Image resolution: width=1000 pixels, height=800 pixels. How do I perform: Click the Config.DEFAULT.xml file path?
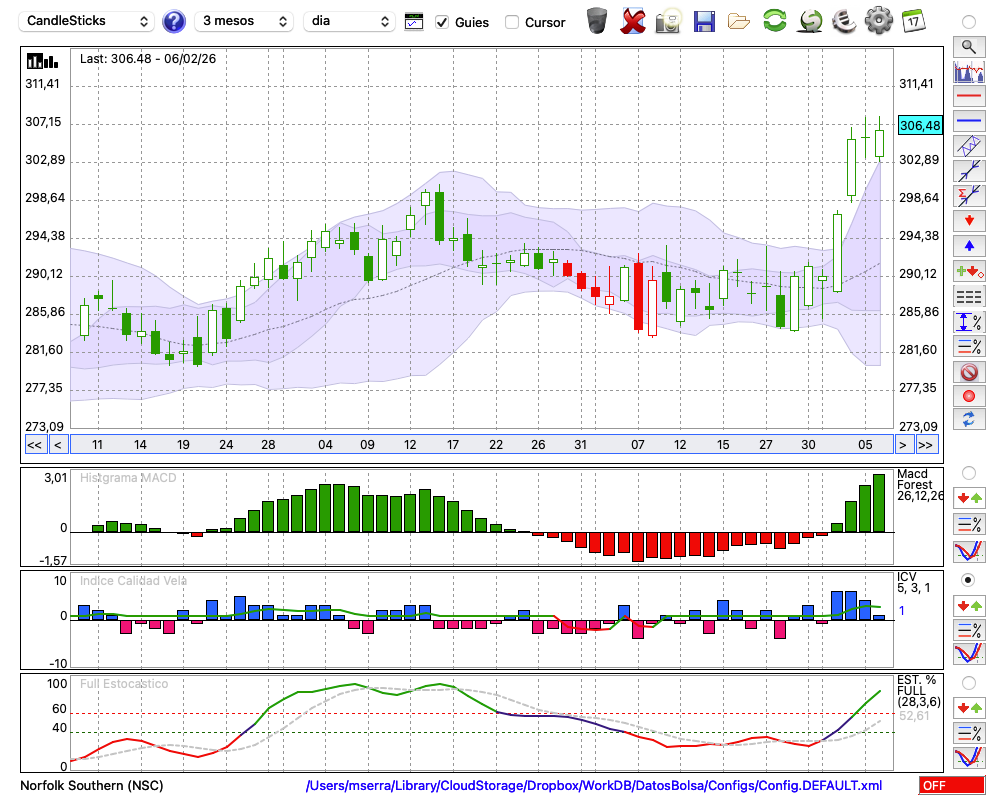594,786
